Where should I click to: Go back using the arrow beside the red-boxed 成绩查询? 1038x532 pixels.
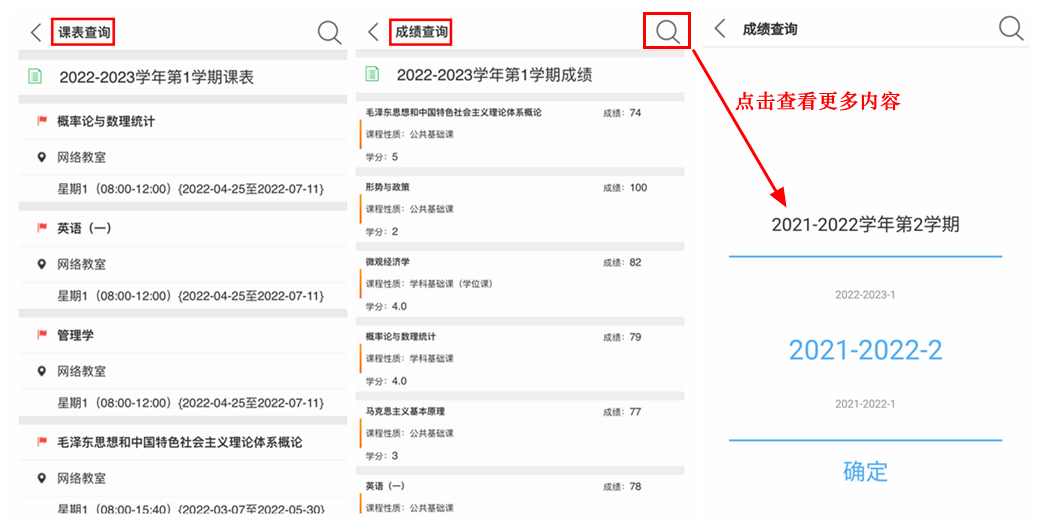pos(373,33)
